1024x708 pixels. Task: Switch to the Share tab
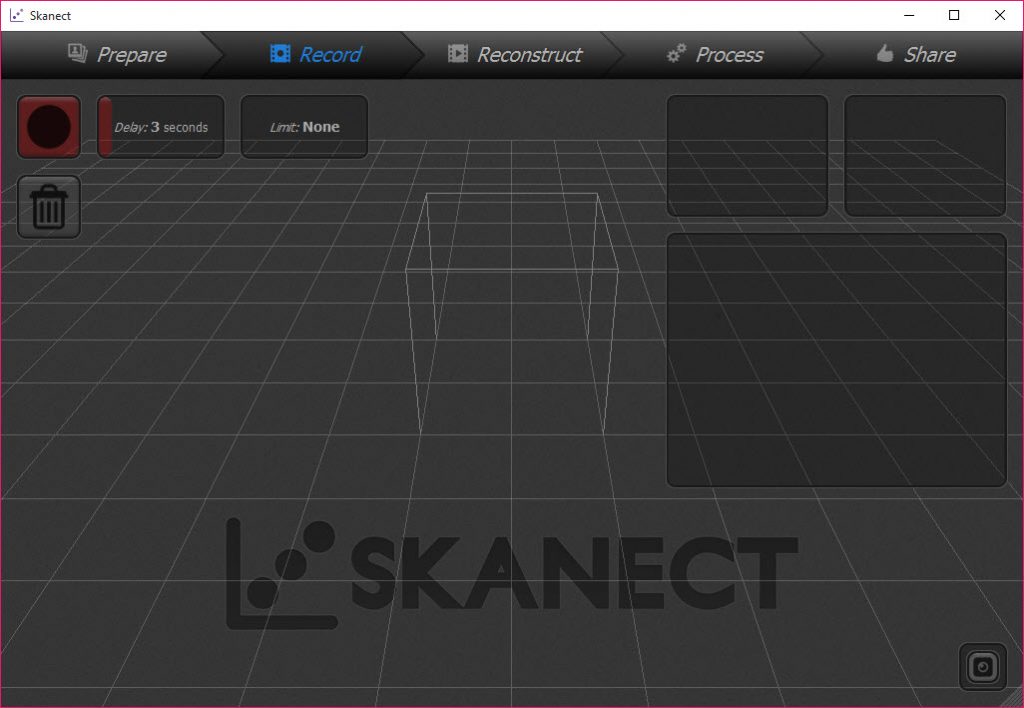pos(916,54)
